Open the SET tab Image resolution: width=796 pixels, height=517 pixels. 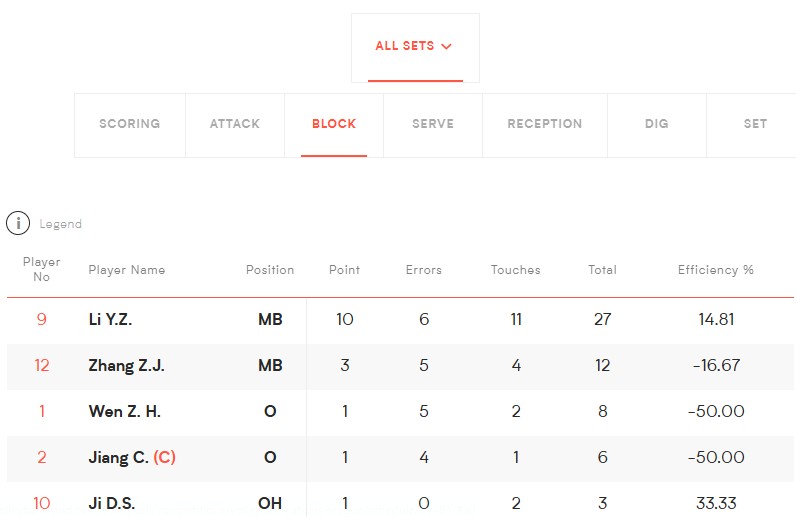tap(755, 125)
